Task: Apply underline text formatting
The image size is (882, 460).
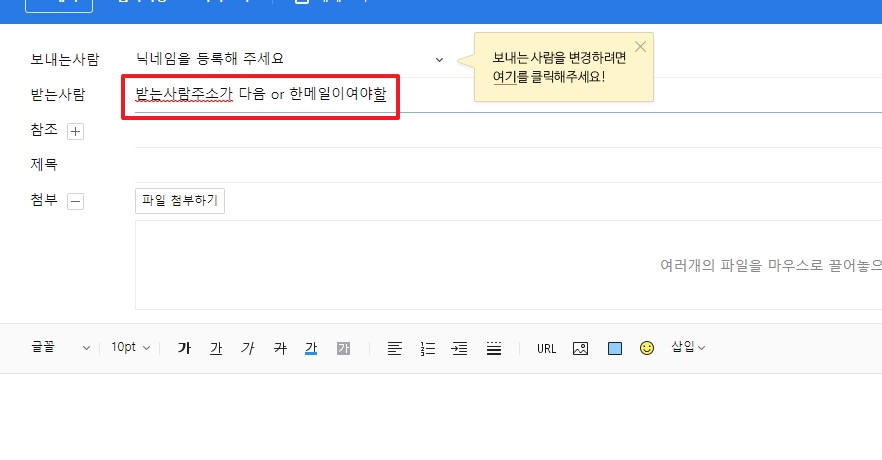Action: click(216, 349)
